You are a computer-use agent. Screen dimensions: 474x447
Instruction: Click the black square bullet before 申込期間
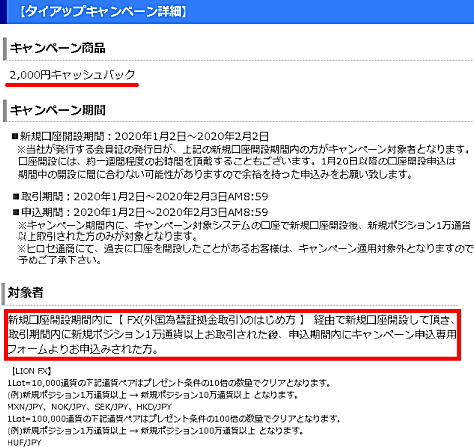click(16, 212)
